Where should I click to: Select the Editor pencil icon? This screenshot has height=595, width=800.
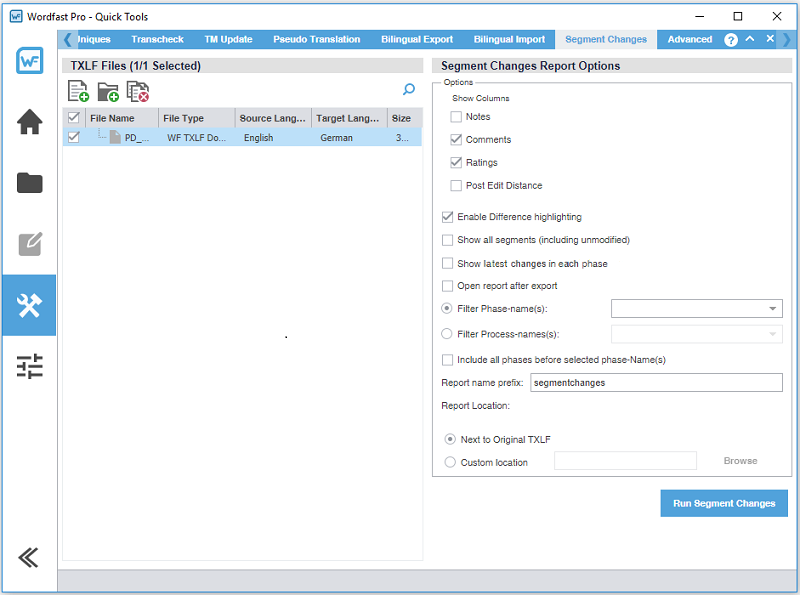coord(29,243)
